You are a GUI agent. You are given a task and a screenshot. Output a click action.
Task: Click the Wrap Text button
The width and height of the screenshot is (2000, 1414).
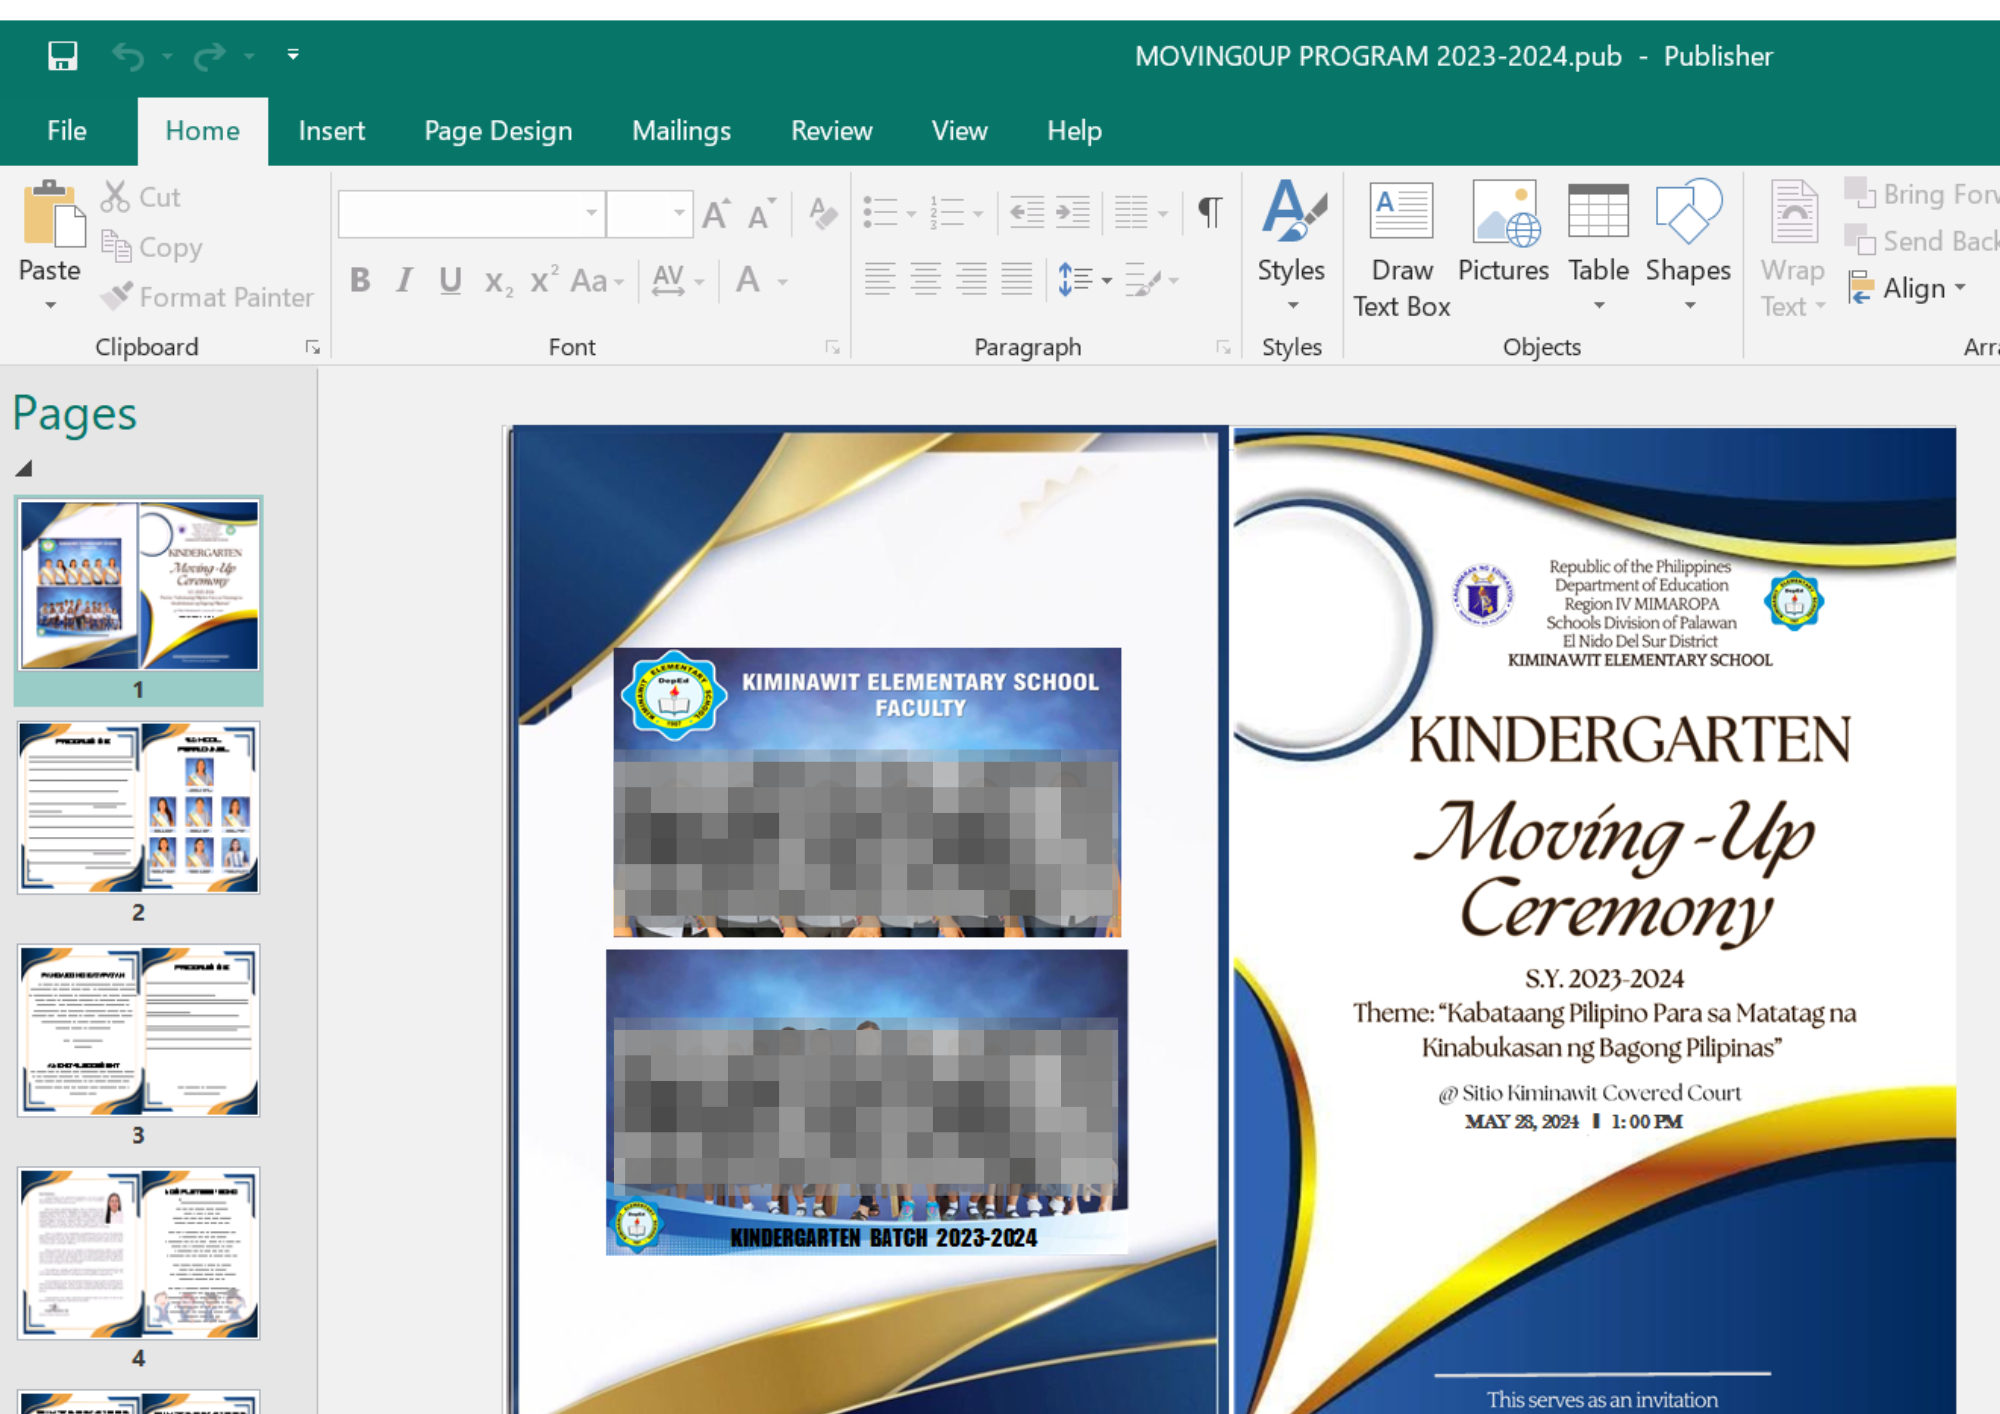pos(1792,250)
